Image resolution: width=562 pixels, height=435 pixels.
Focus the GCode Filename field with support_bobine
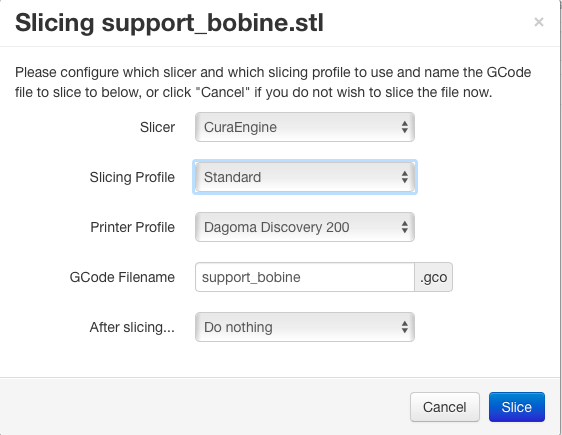[305, 277]
